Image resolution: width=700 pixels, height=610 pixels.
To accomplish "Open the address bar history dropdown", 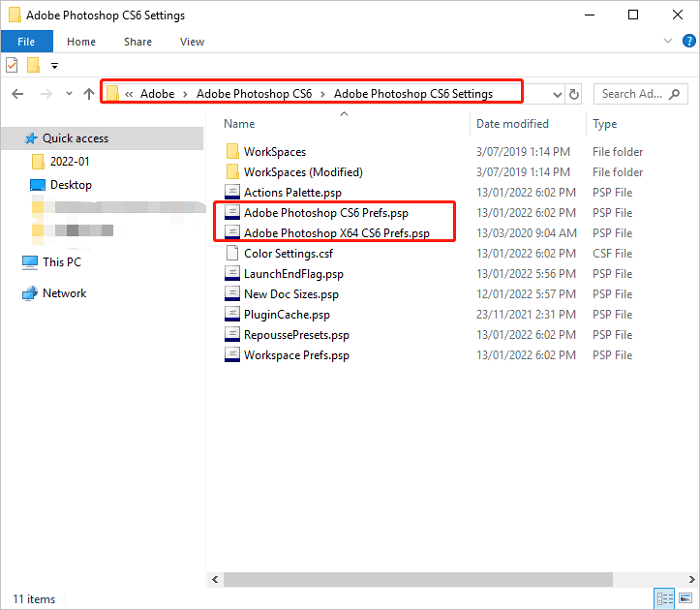I will coord(557,94).
